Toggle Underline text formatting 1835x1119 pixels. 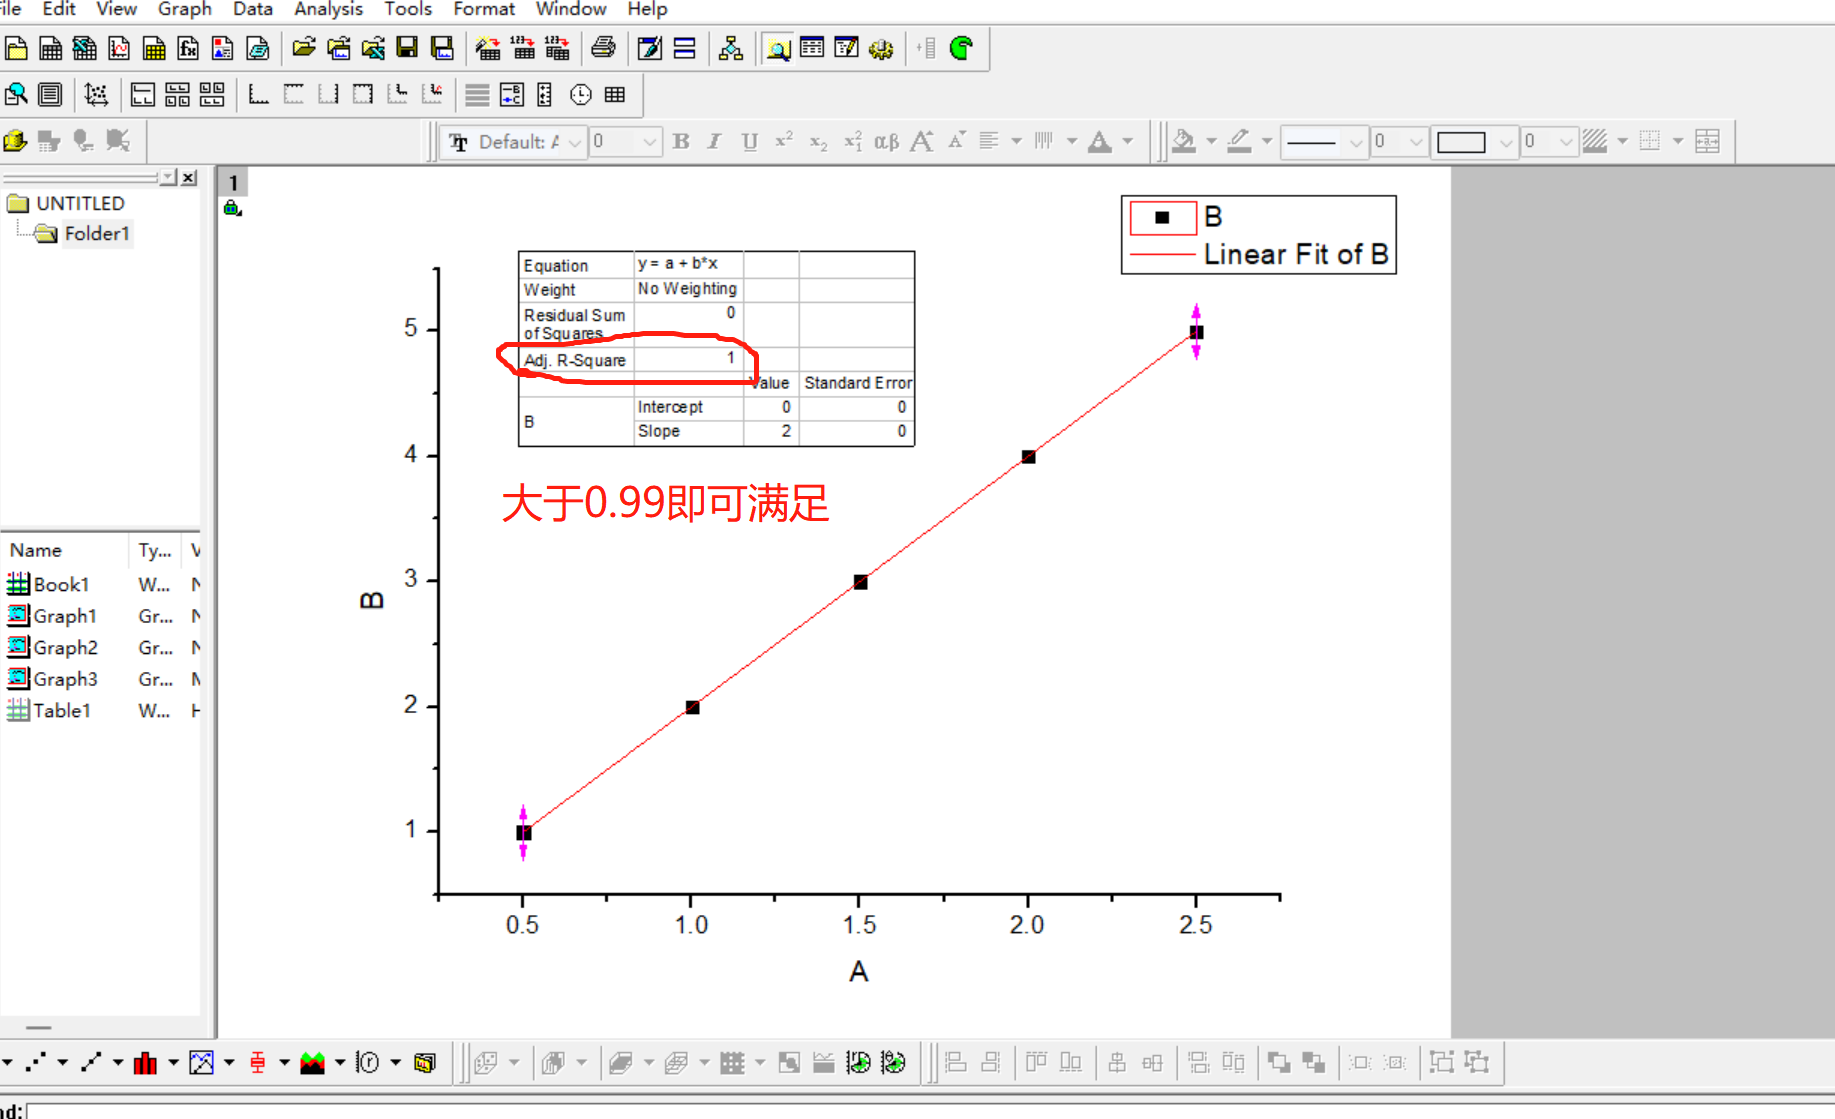point(750,142)
